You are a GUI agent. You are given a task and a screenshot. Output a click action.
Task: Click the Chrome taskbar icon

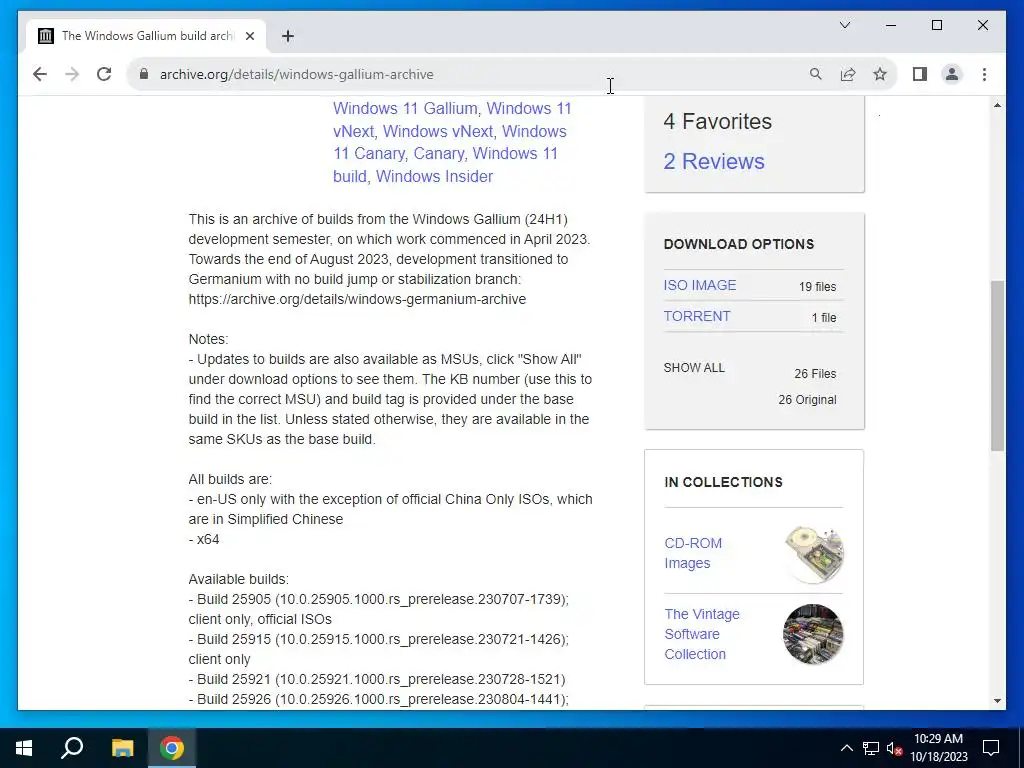(172, 748)
